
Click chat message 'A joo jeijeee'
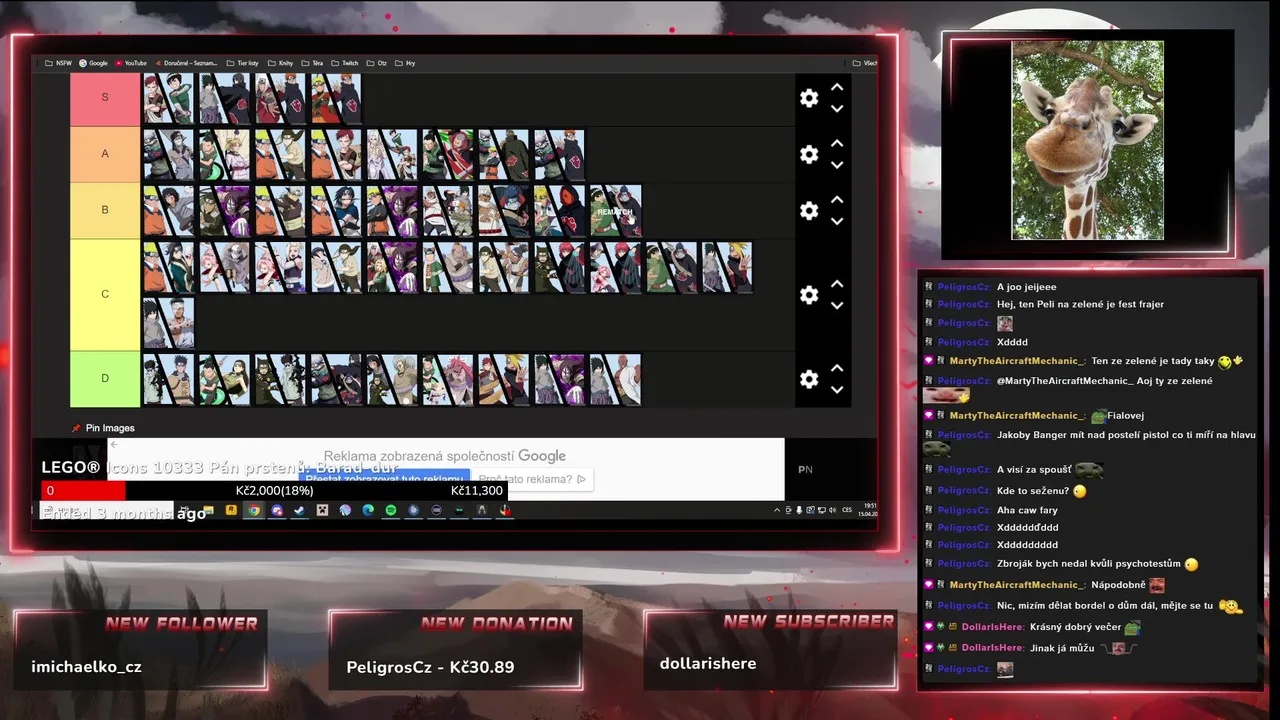pyautogui.click(x=1026, y=287)
